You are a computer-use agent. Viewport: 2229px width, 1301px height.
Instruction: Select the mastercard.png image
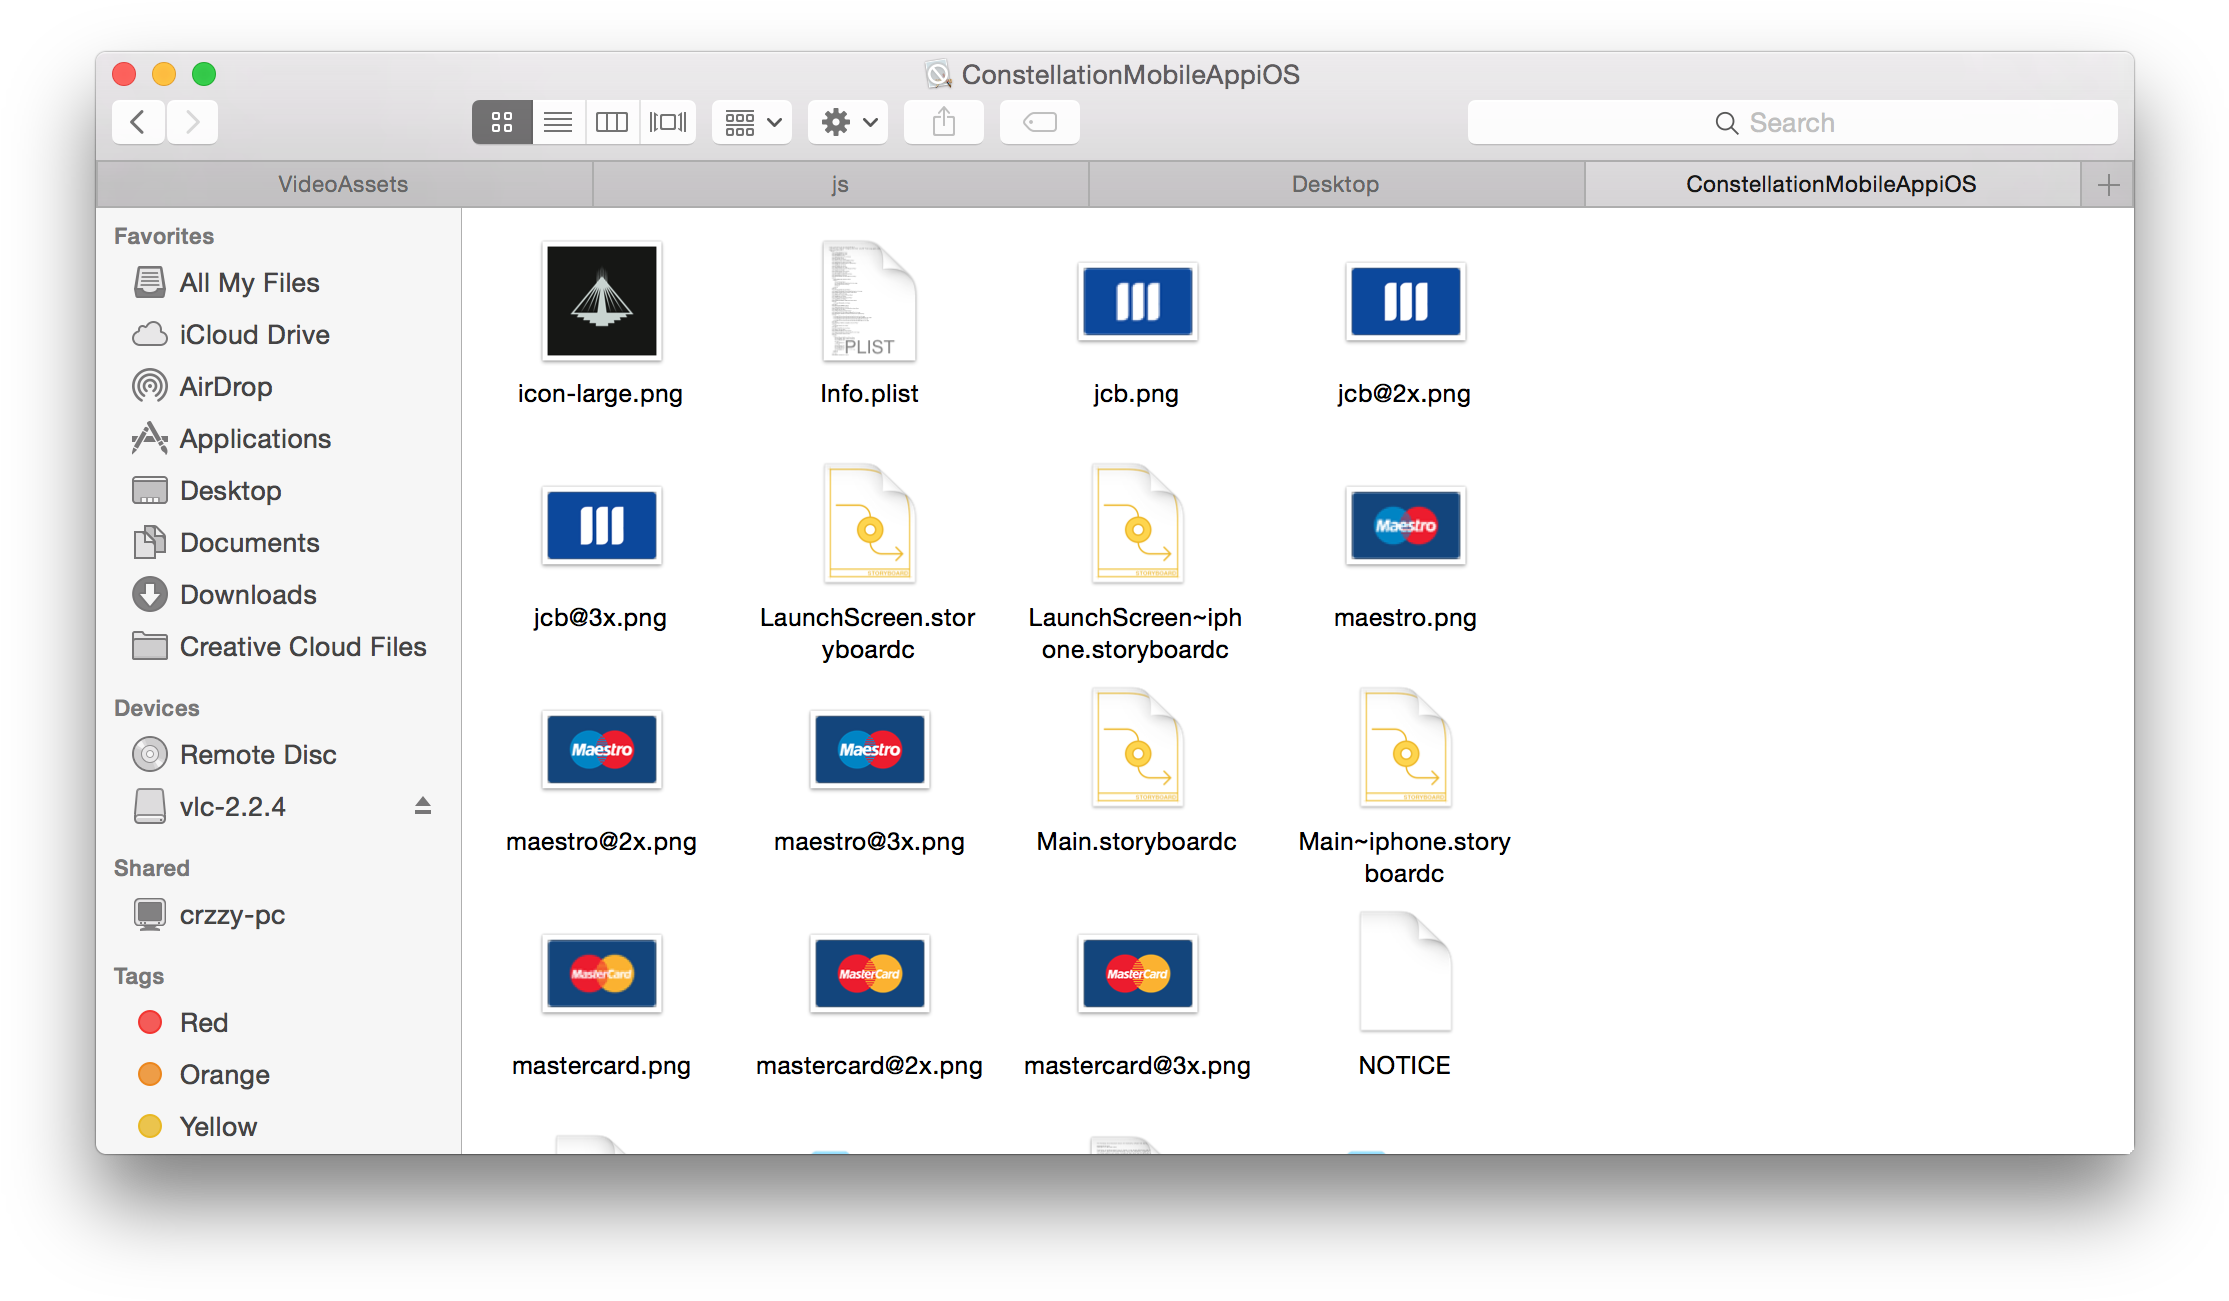pos(601,973)
